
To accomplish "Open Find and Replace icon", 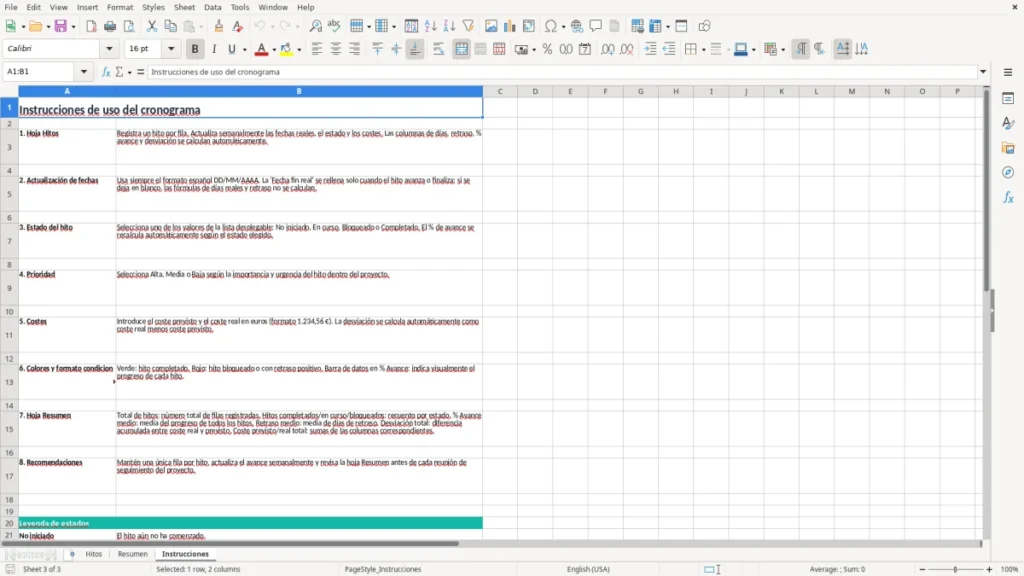I will coord(315,26).
